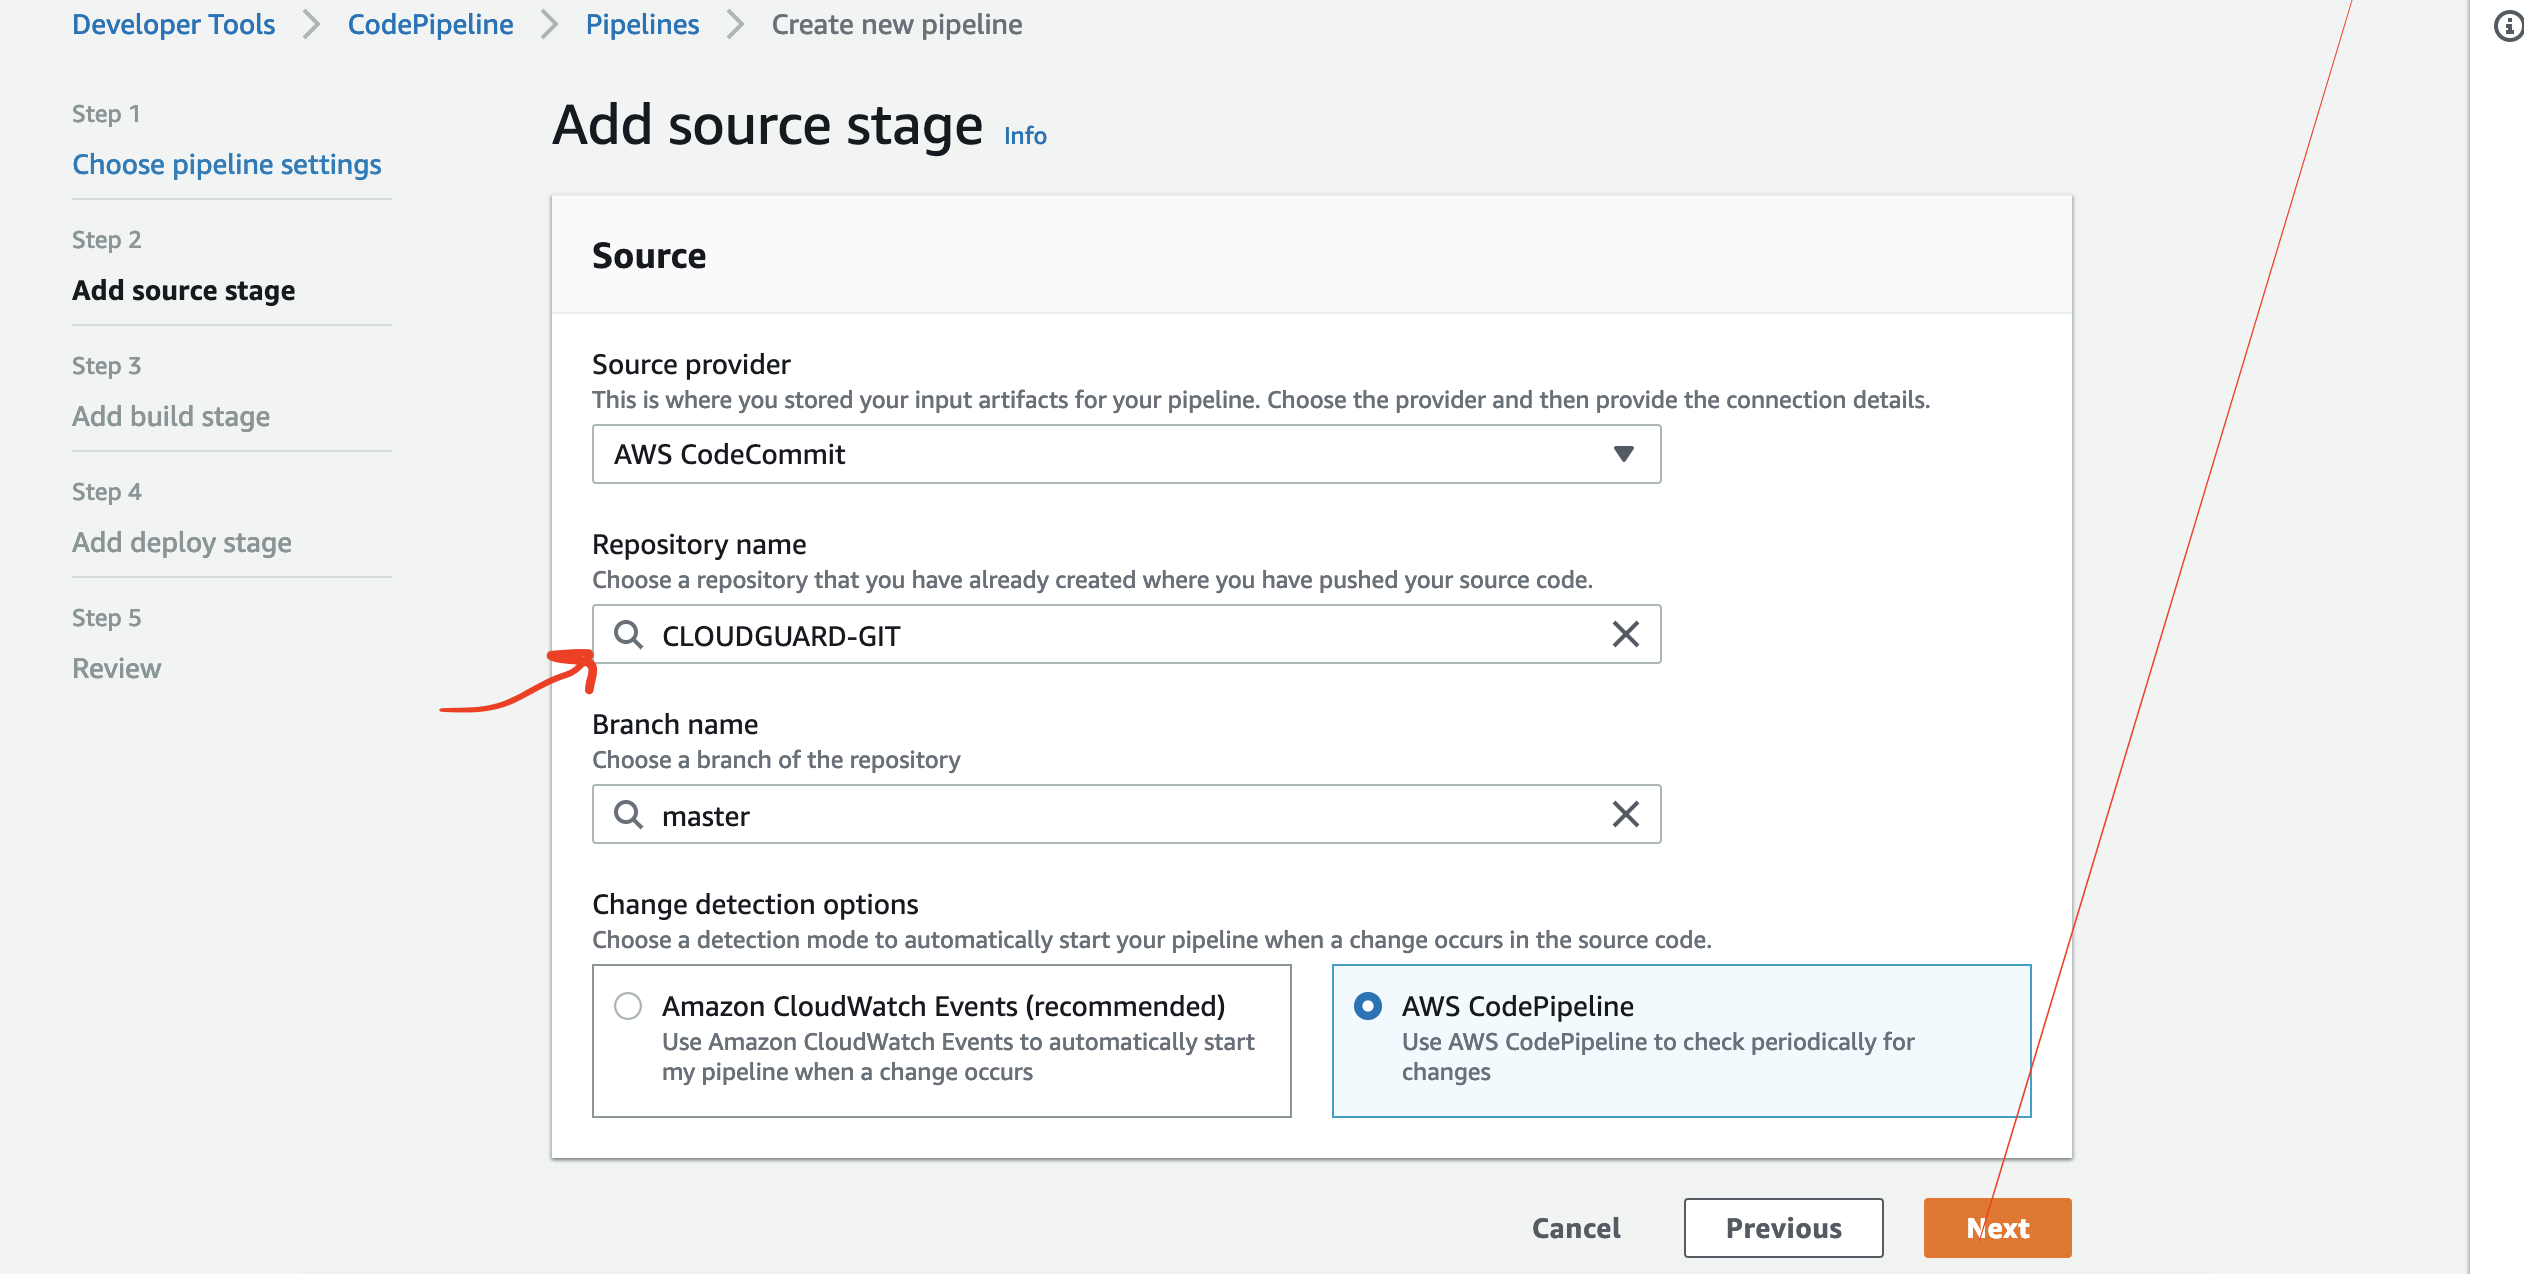Click the chevron after Developer Tools breadcrumb

[x=311, y=24]
